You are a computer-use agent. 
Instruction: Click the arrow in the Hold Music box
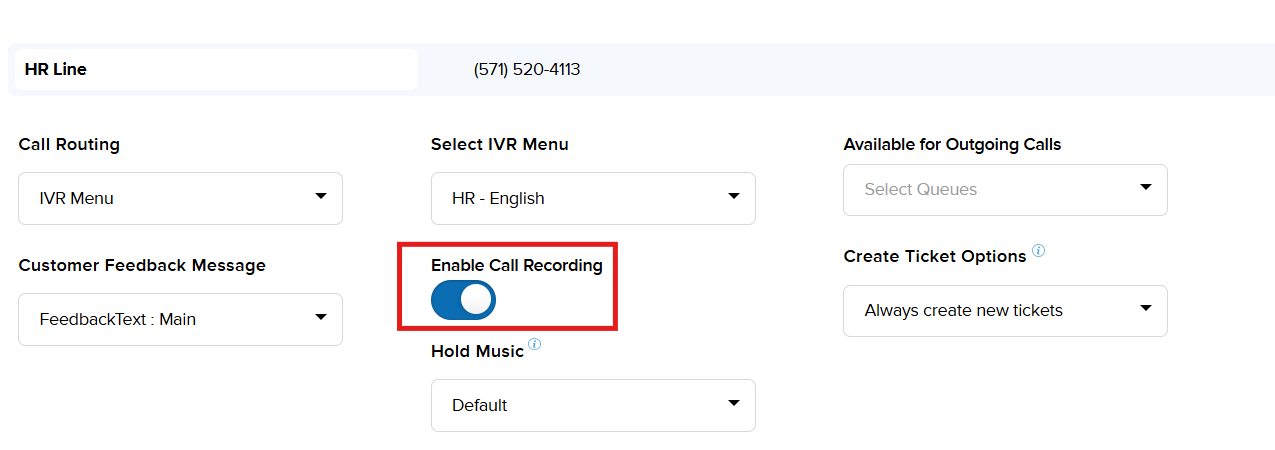pos(734,403)
